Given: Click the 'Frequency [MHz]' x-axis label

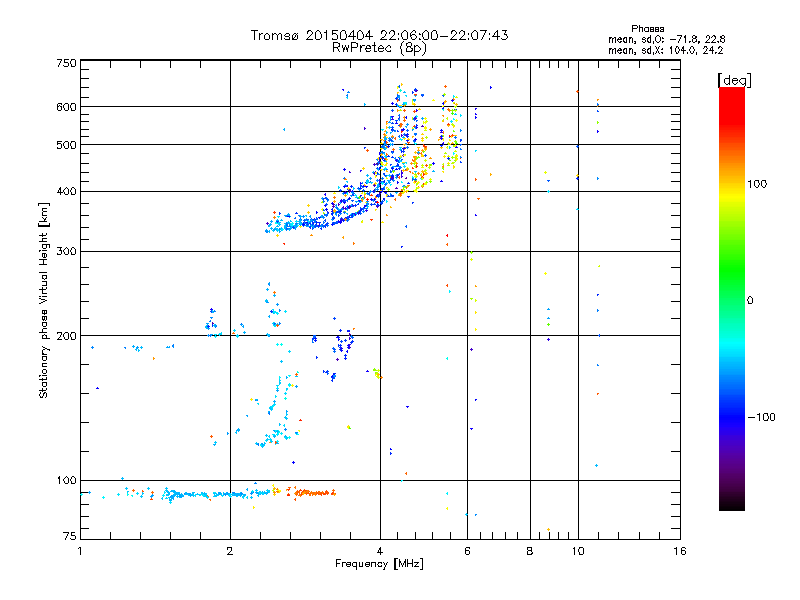Looking at the screenshot, I should (x=379, y=564).
